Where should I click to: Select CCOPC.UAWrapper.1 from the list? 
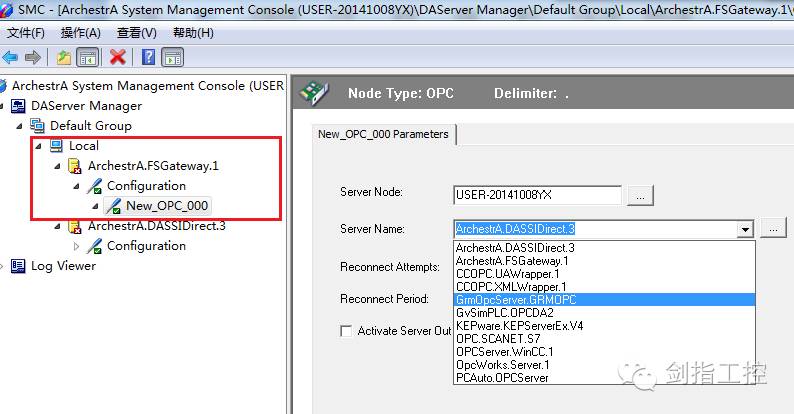pos(604,274)
